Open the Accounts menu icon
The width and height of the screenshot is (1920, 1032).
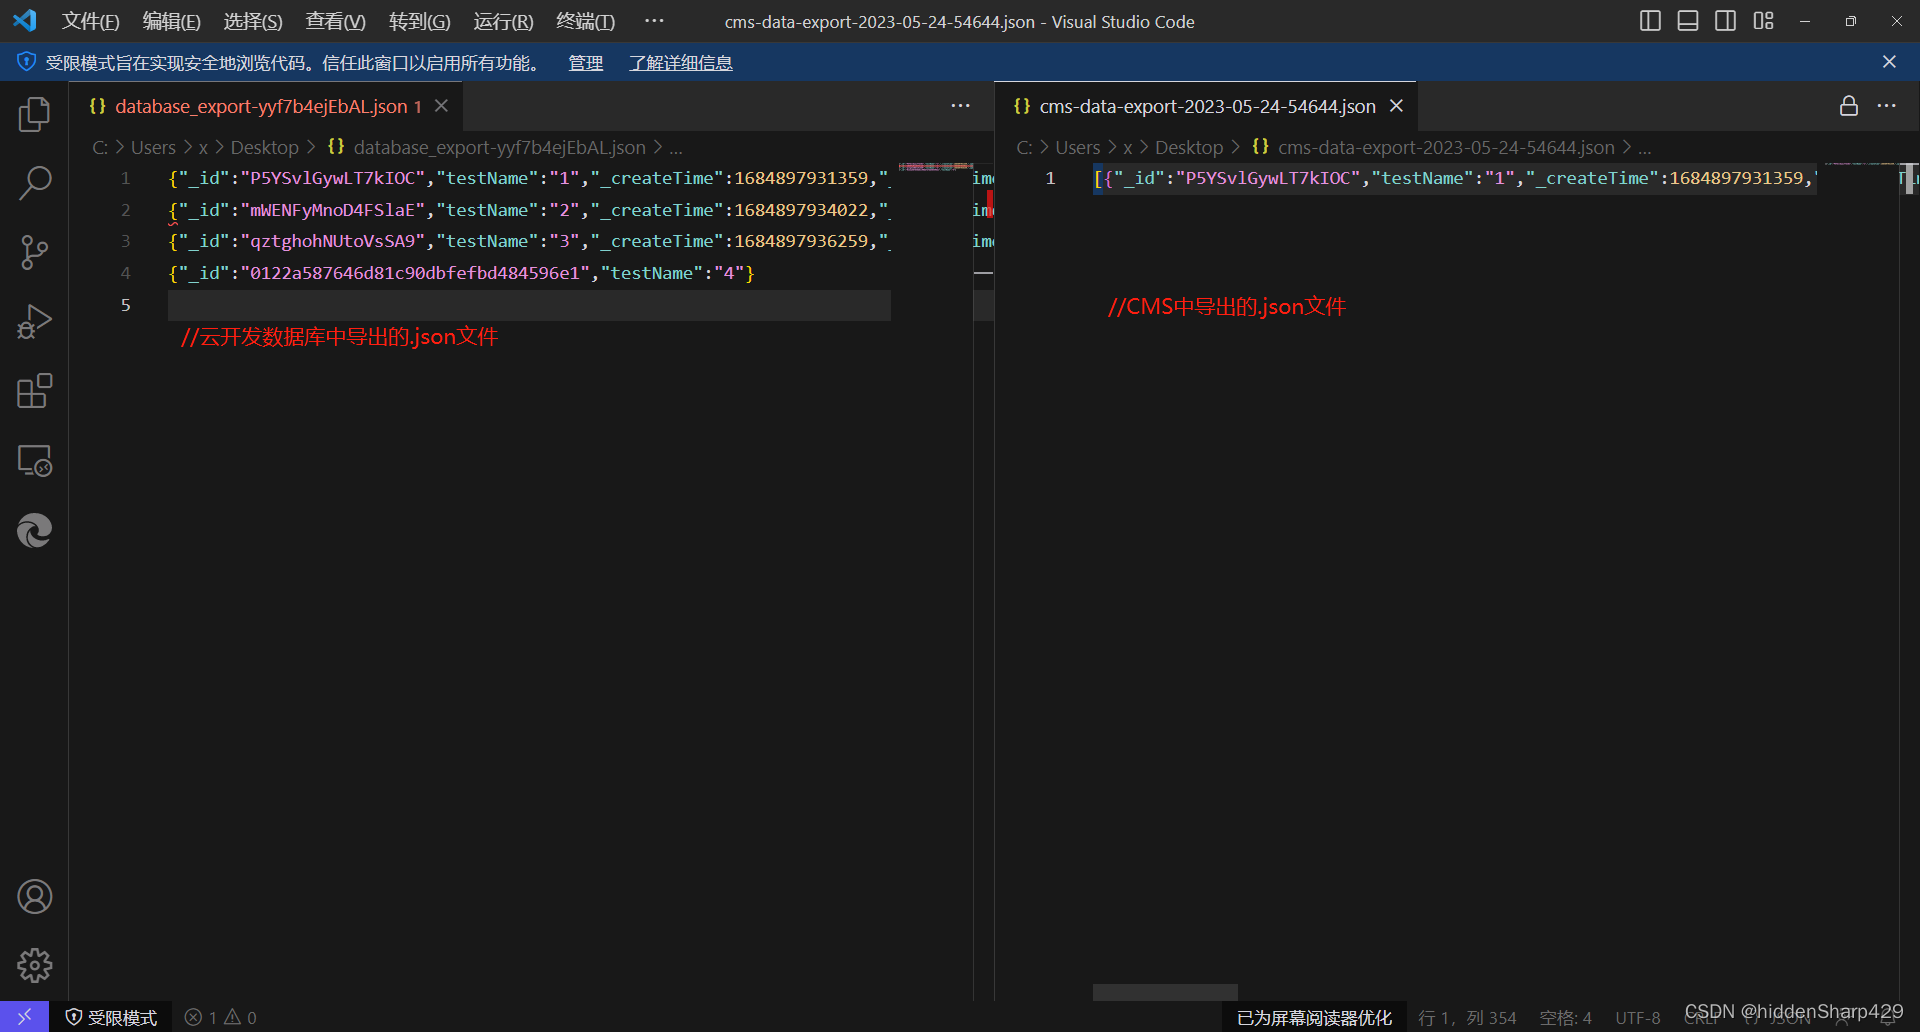coord(34,897)
